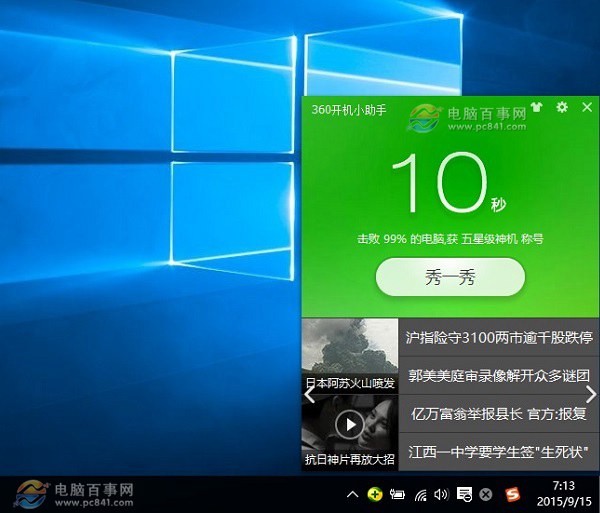600x513 pixels.
Task: Open the skin (shirt) icon in 360 widget
Action: click(537, 107)
